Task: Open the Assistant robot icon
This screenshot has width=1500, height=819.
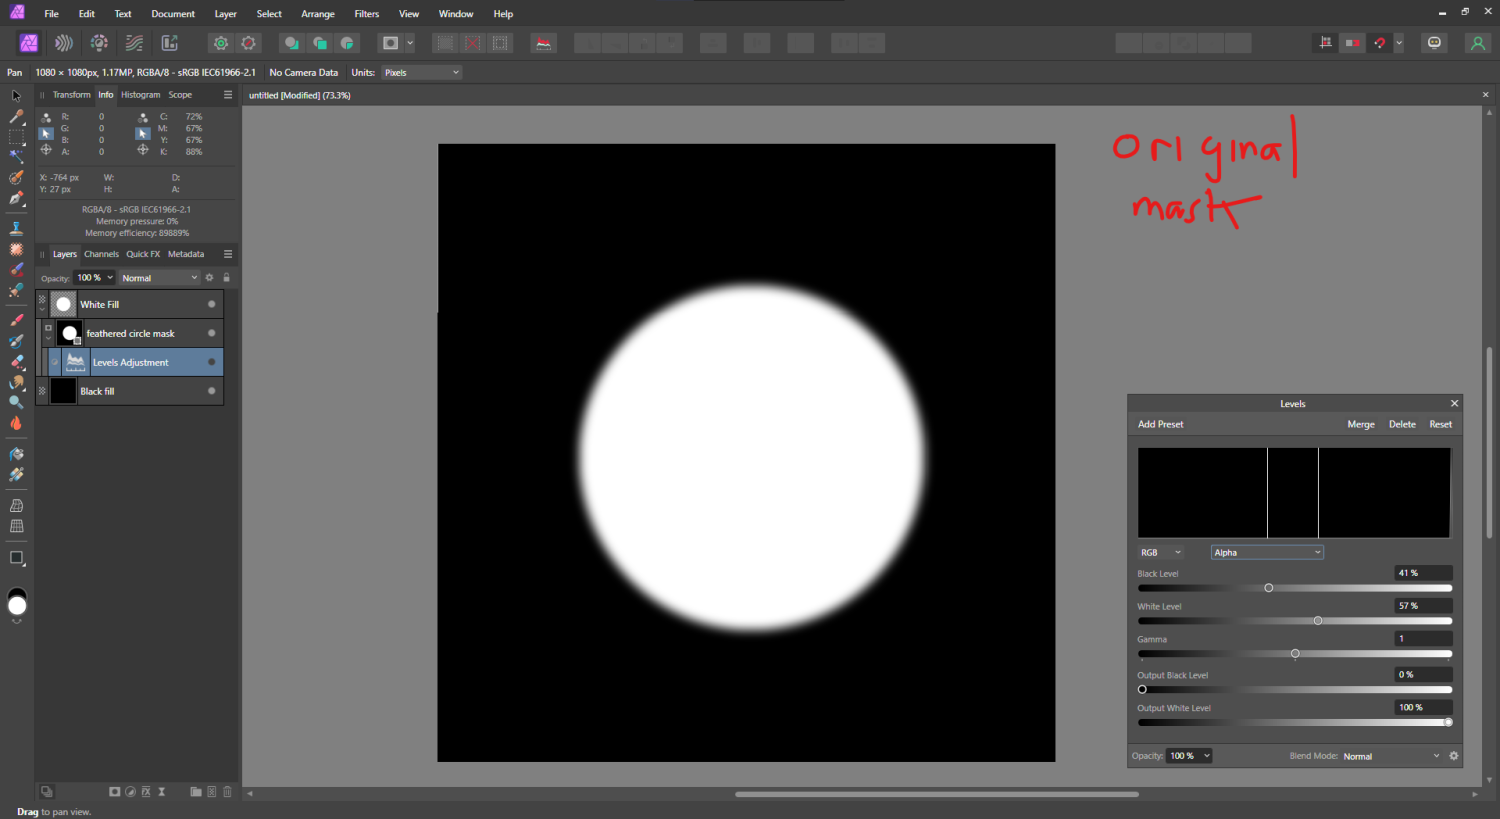Action: click(x=1434, y=43)
